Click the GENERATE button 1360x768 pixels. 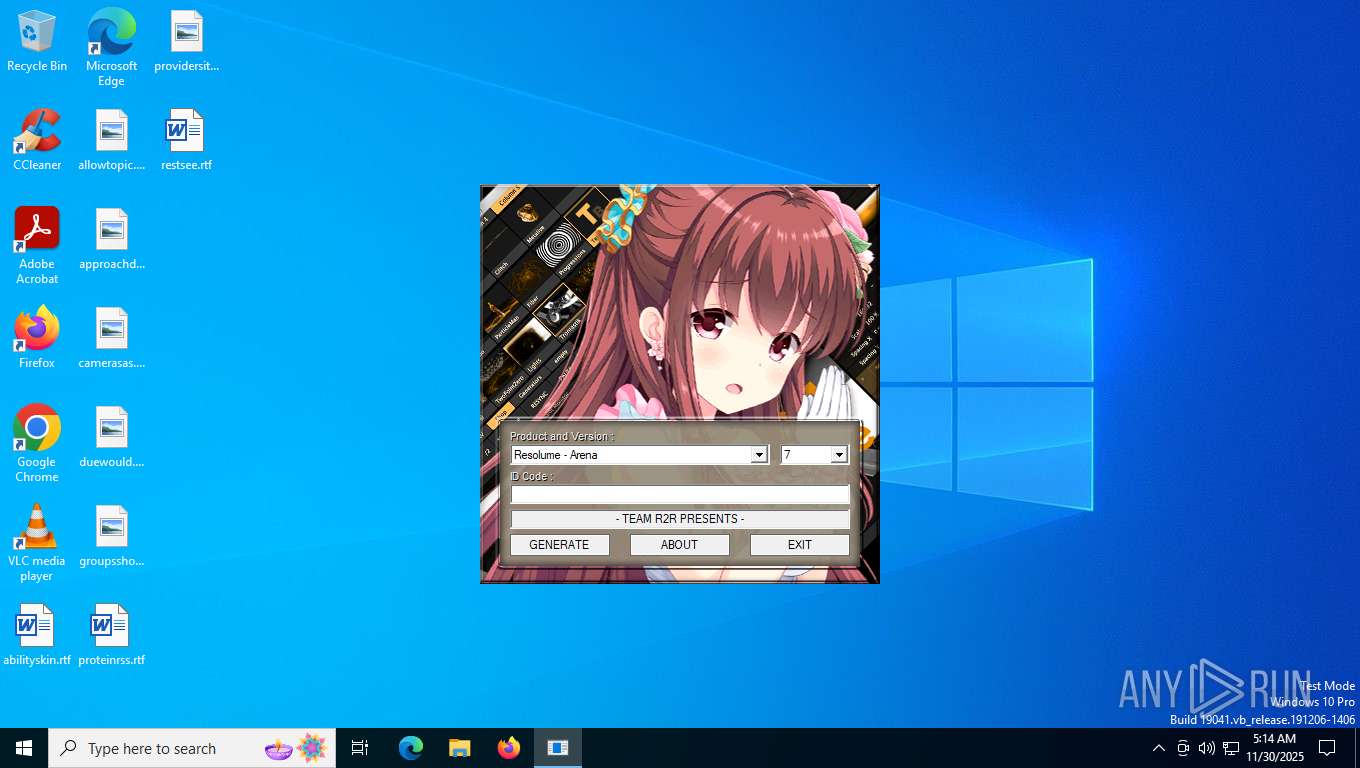(x=559, y=545)
